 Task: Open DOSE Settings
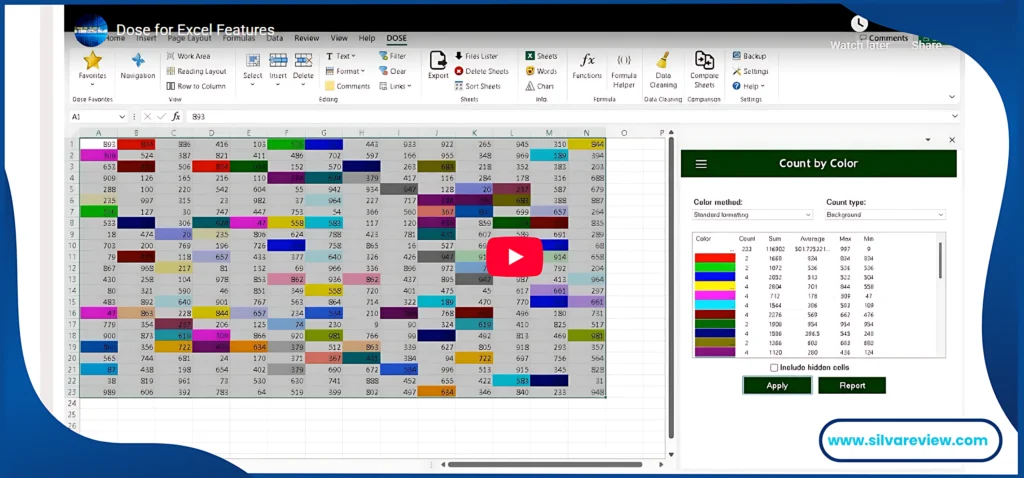(x=750, y=71)
